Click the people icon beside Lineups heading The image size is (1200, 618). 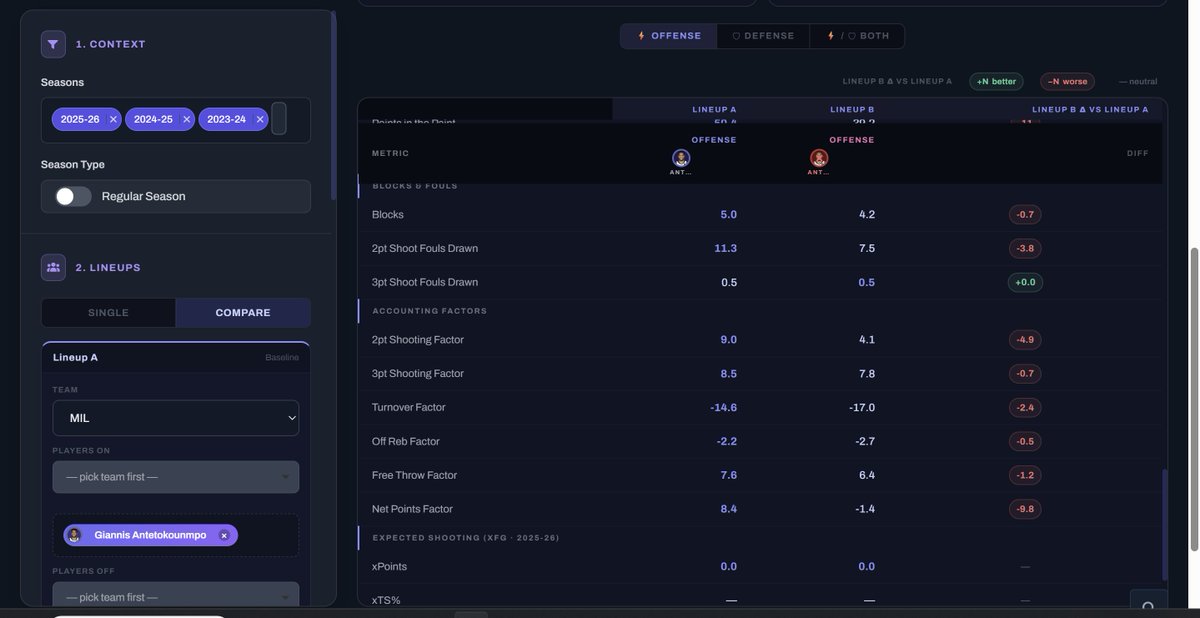point(54,267)
